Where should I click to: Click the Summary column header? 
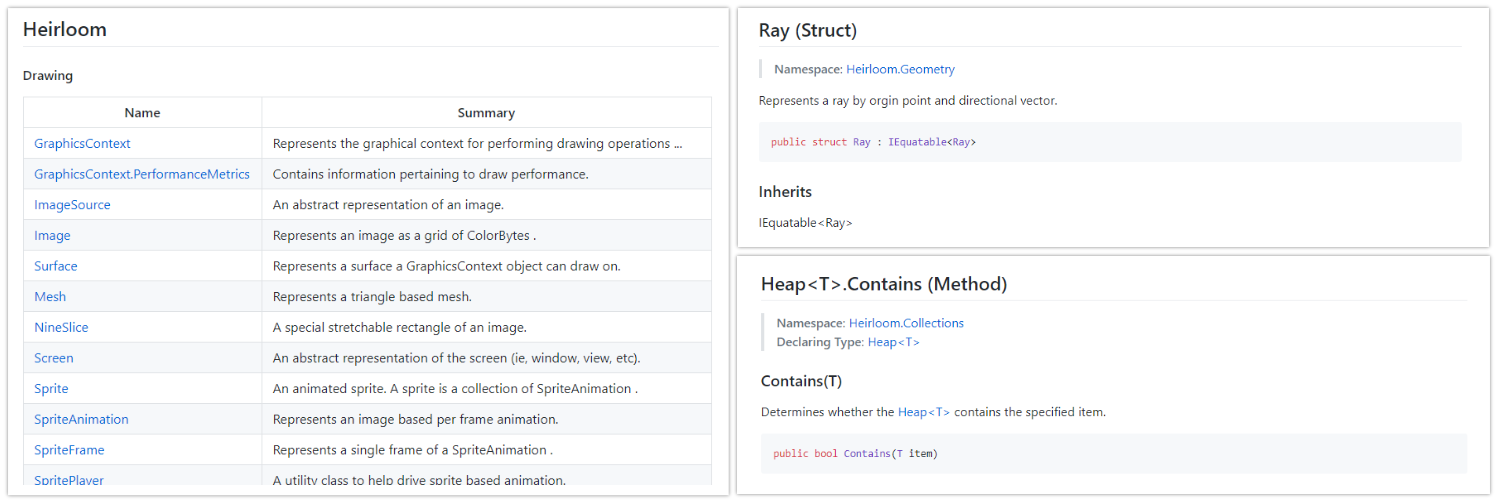click(x=486, y=113)
